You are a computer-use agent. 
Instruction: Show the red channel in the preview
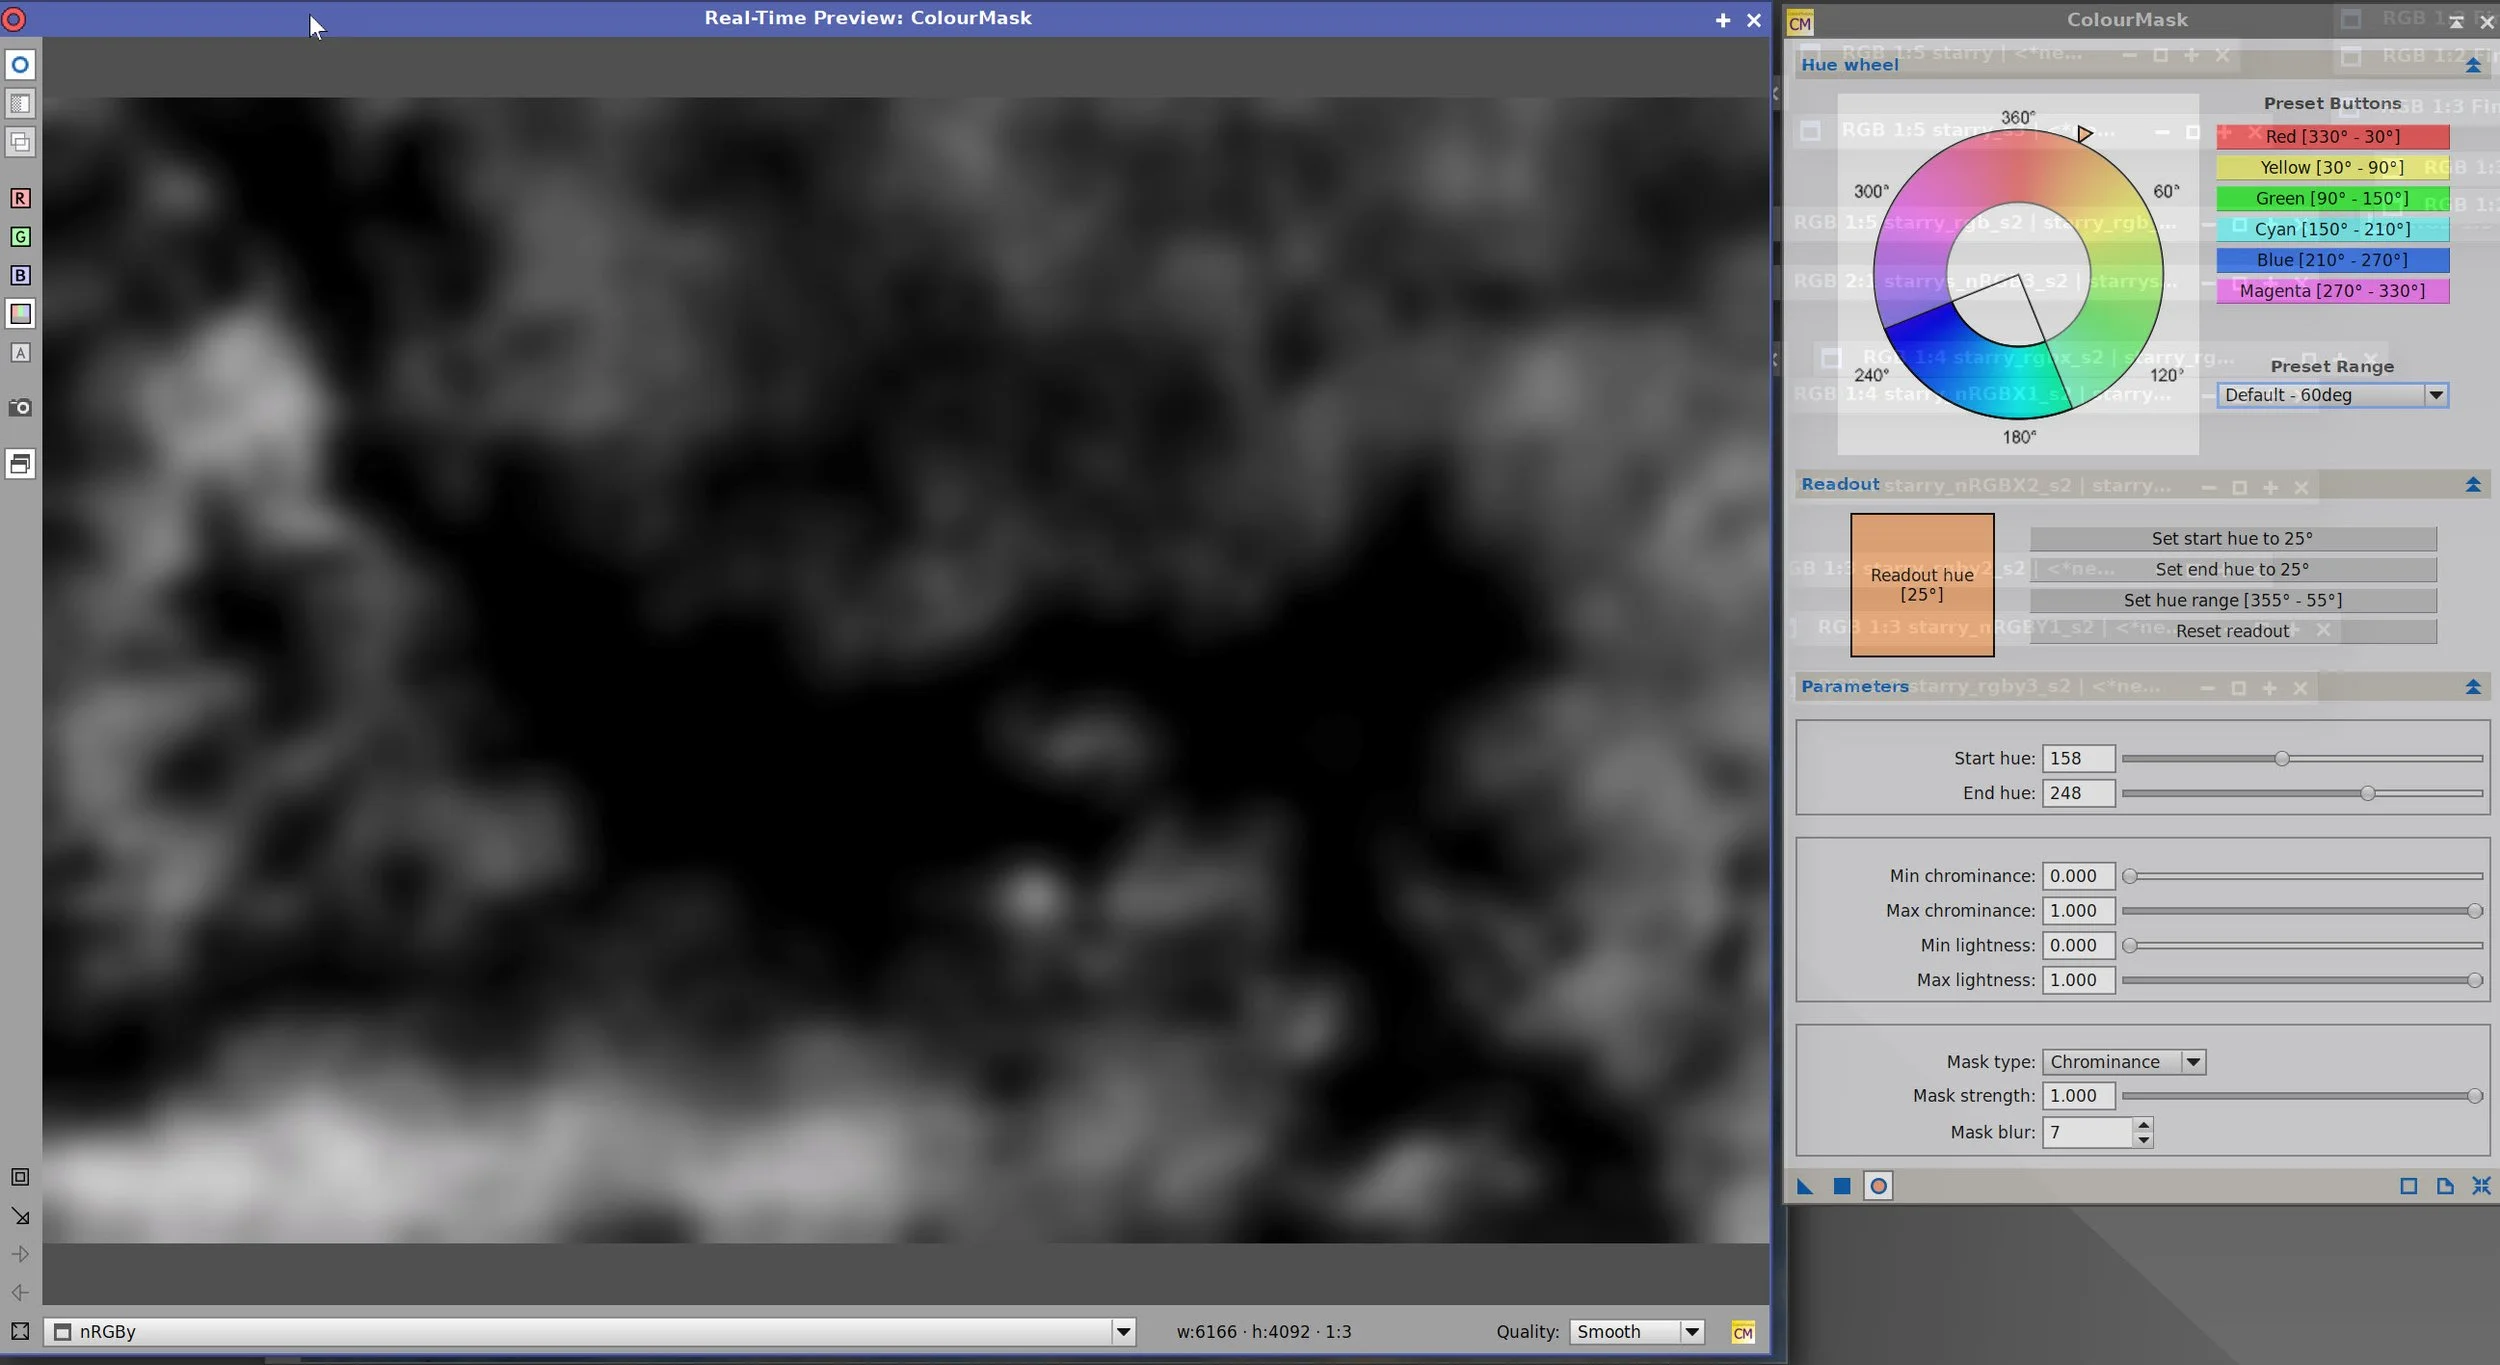point(20,198)
